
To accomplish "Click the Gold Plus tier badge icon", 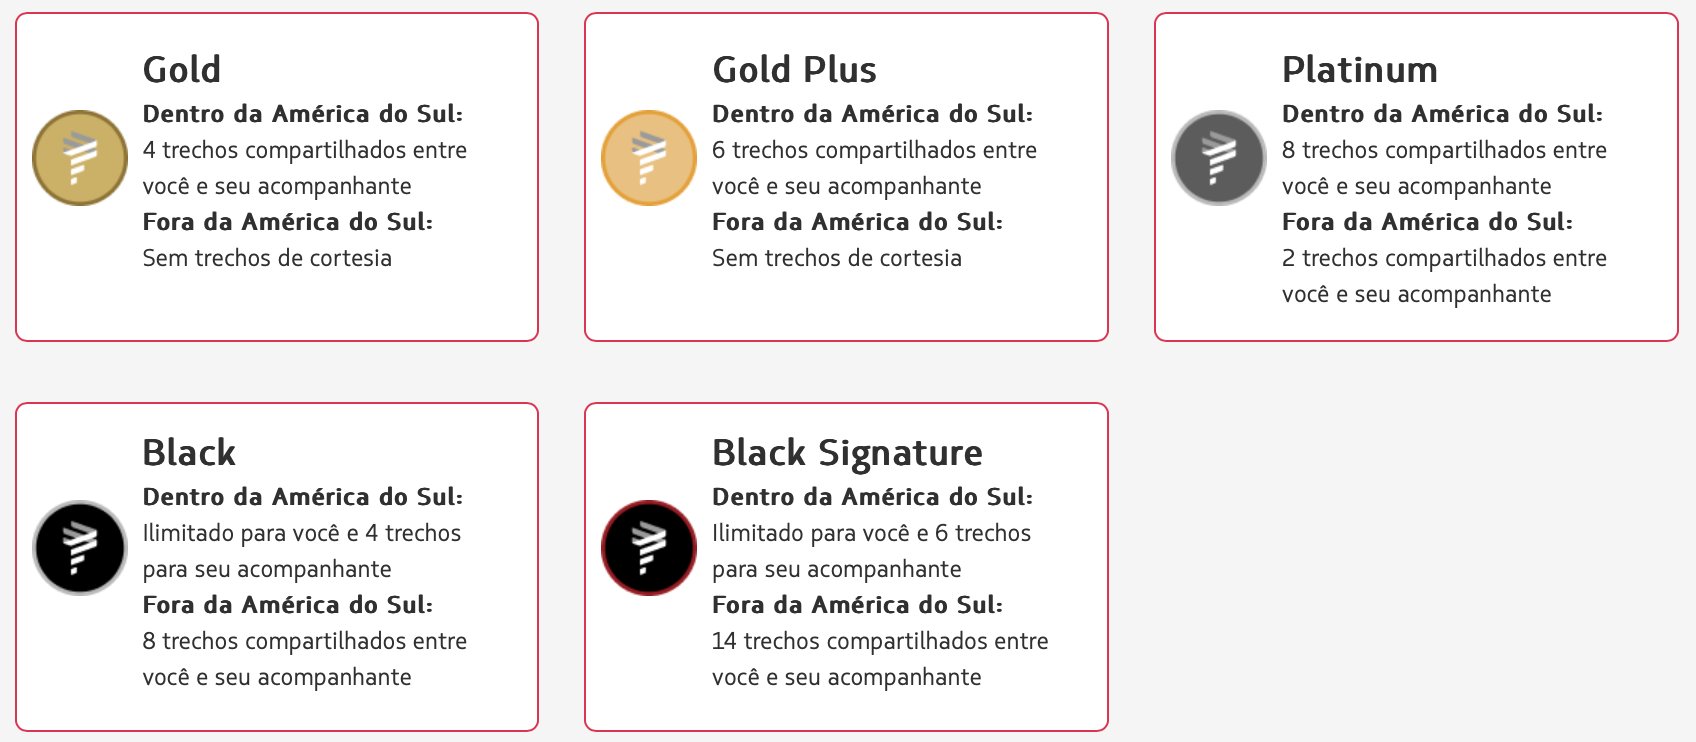I will 649,158.
